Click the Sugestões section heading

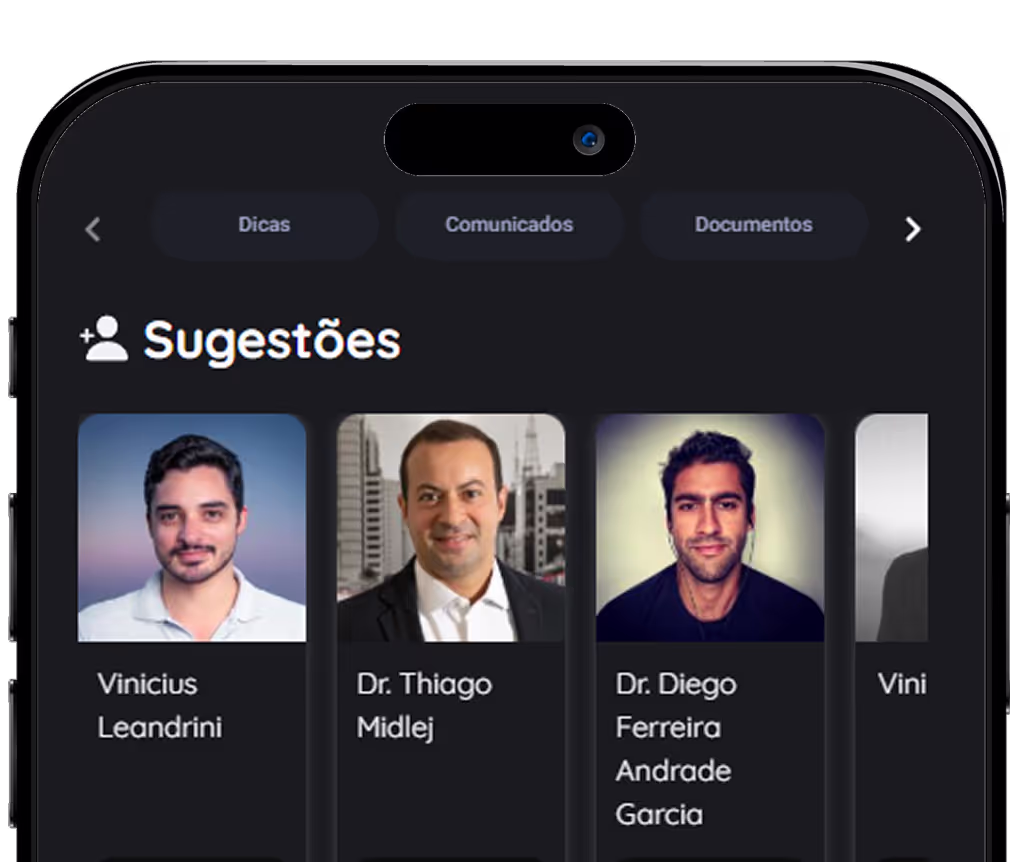coord(272,340)
